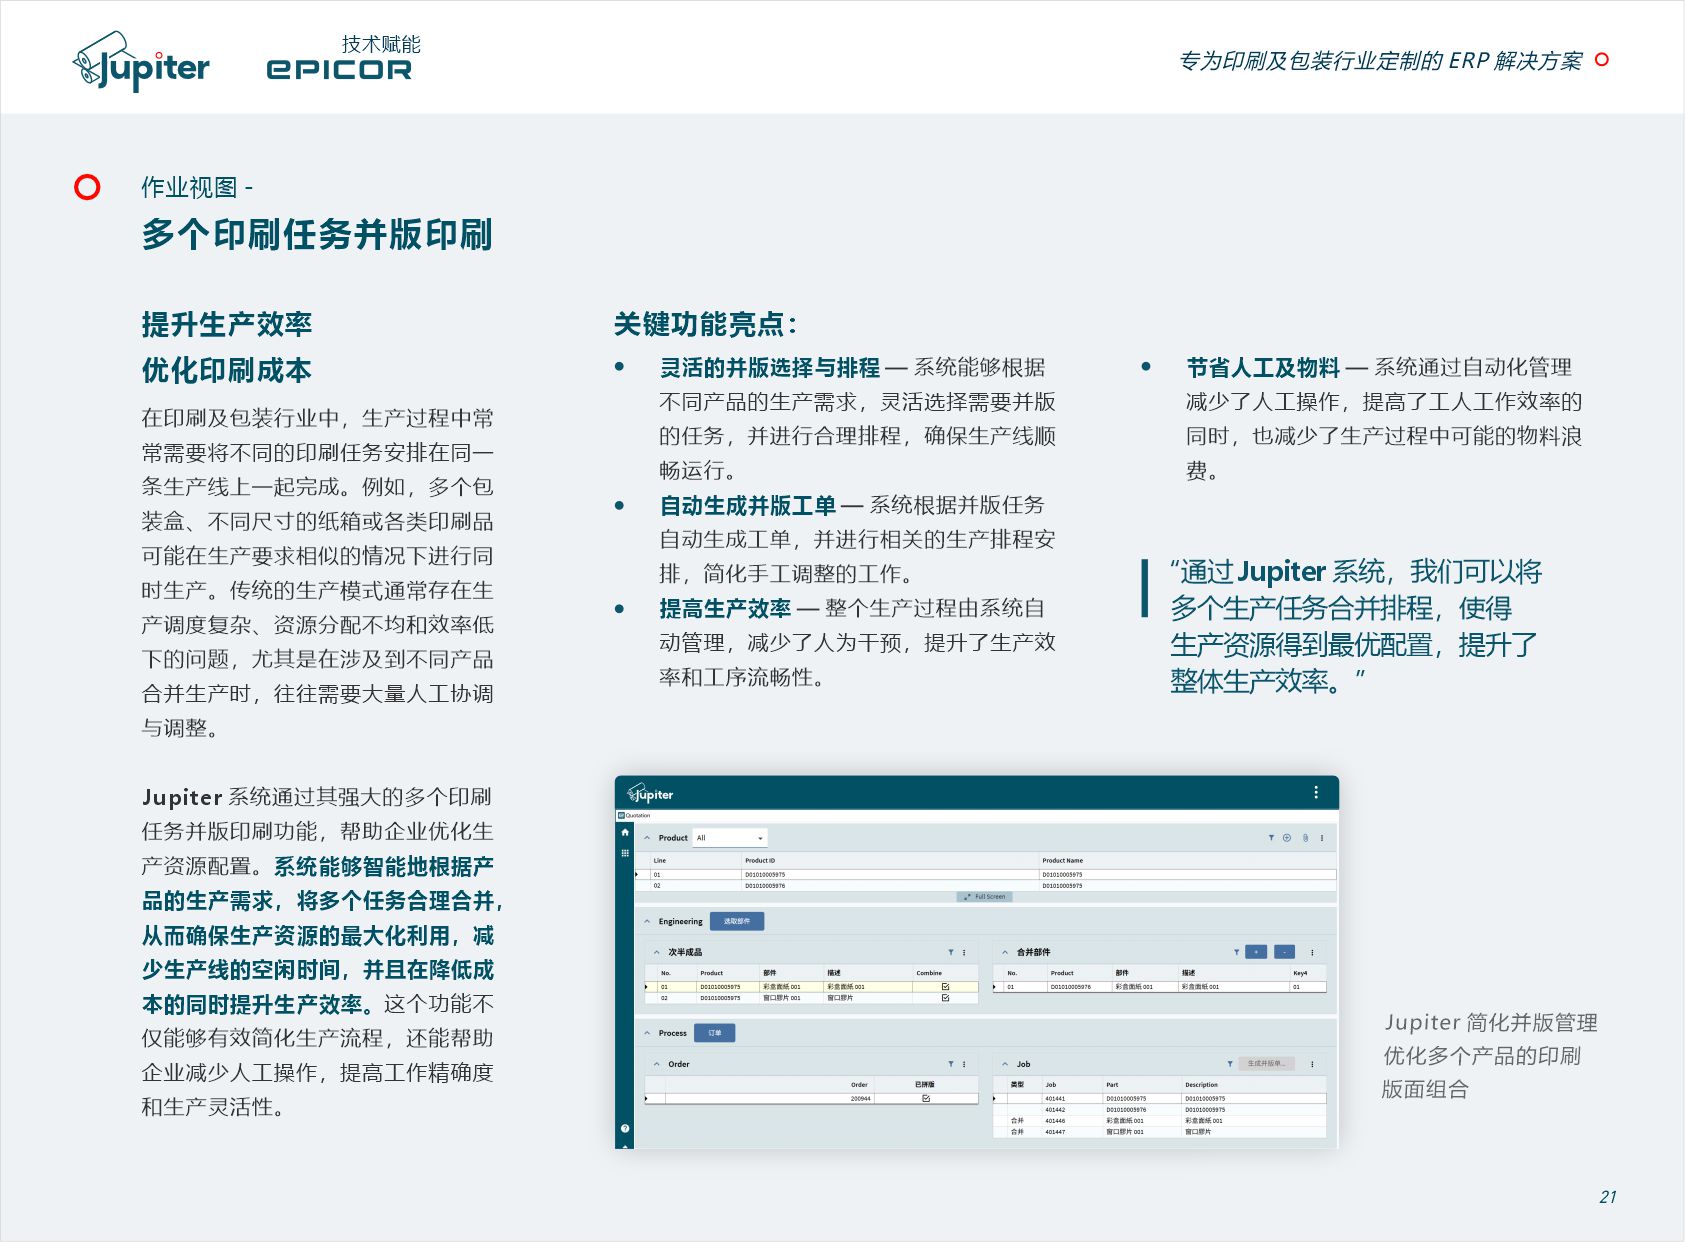
Task: Collapse the Job panel
Action: pyautogui.click(x=1005, y=1064)
